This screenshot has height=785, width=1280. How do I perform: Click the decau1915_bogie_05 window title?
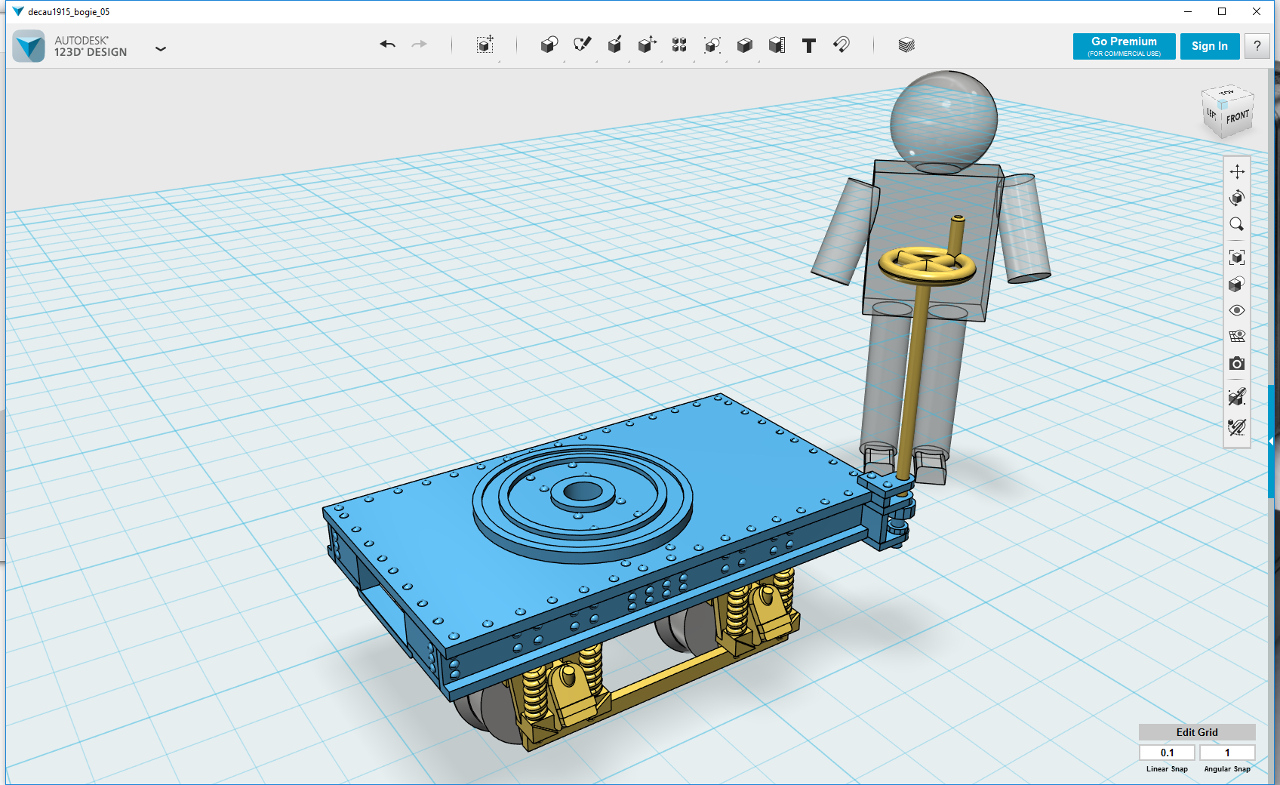click(x=68, y=11)
